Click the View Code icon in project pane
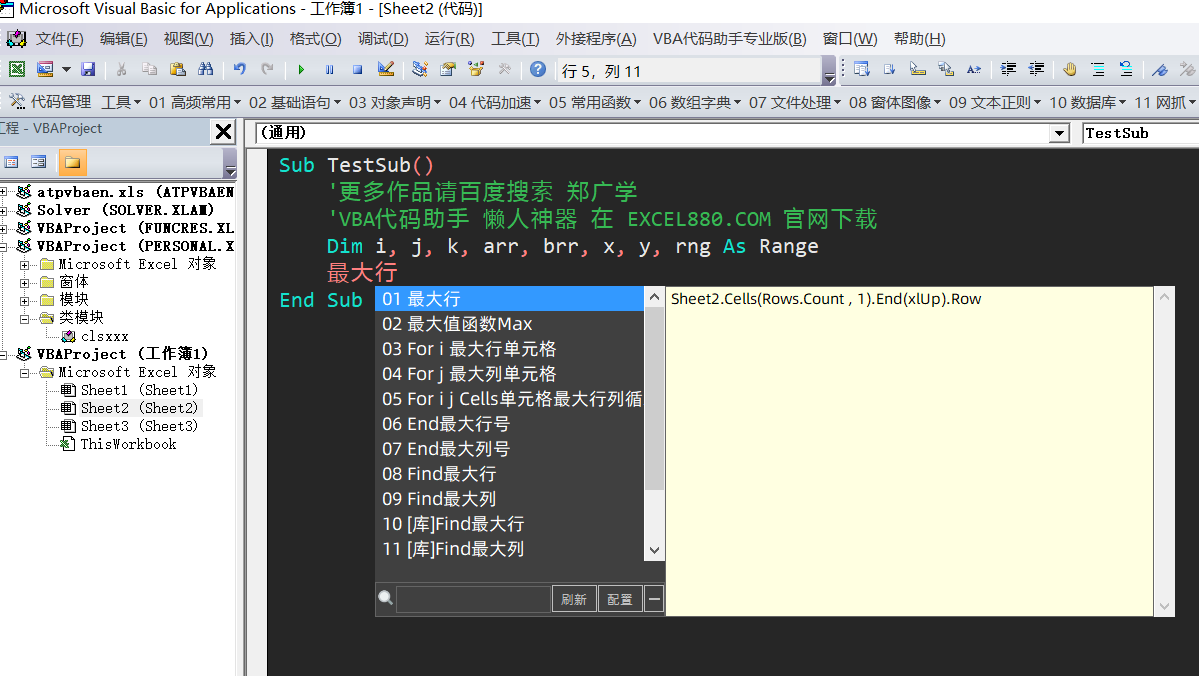 click(11, 162)
